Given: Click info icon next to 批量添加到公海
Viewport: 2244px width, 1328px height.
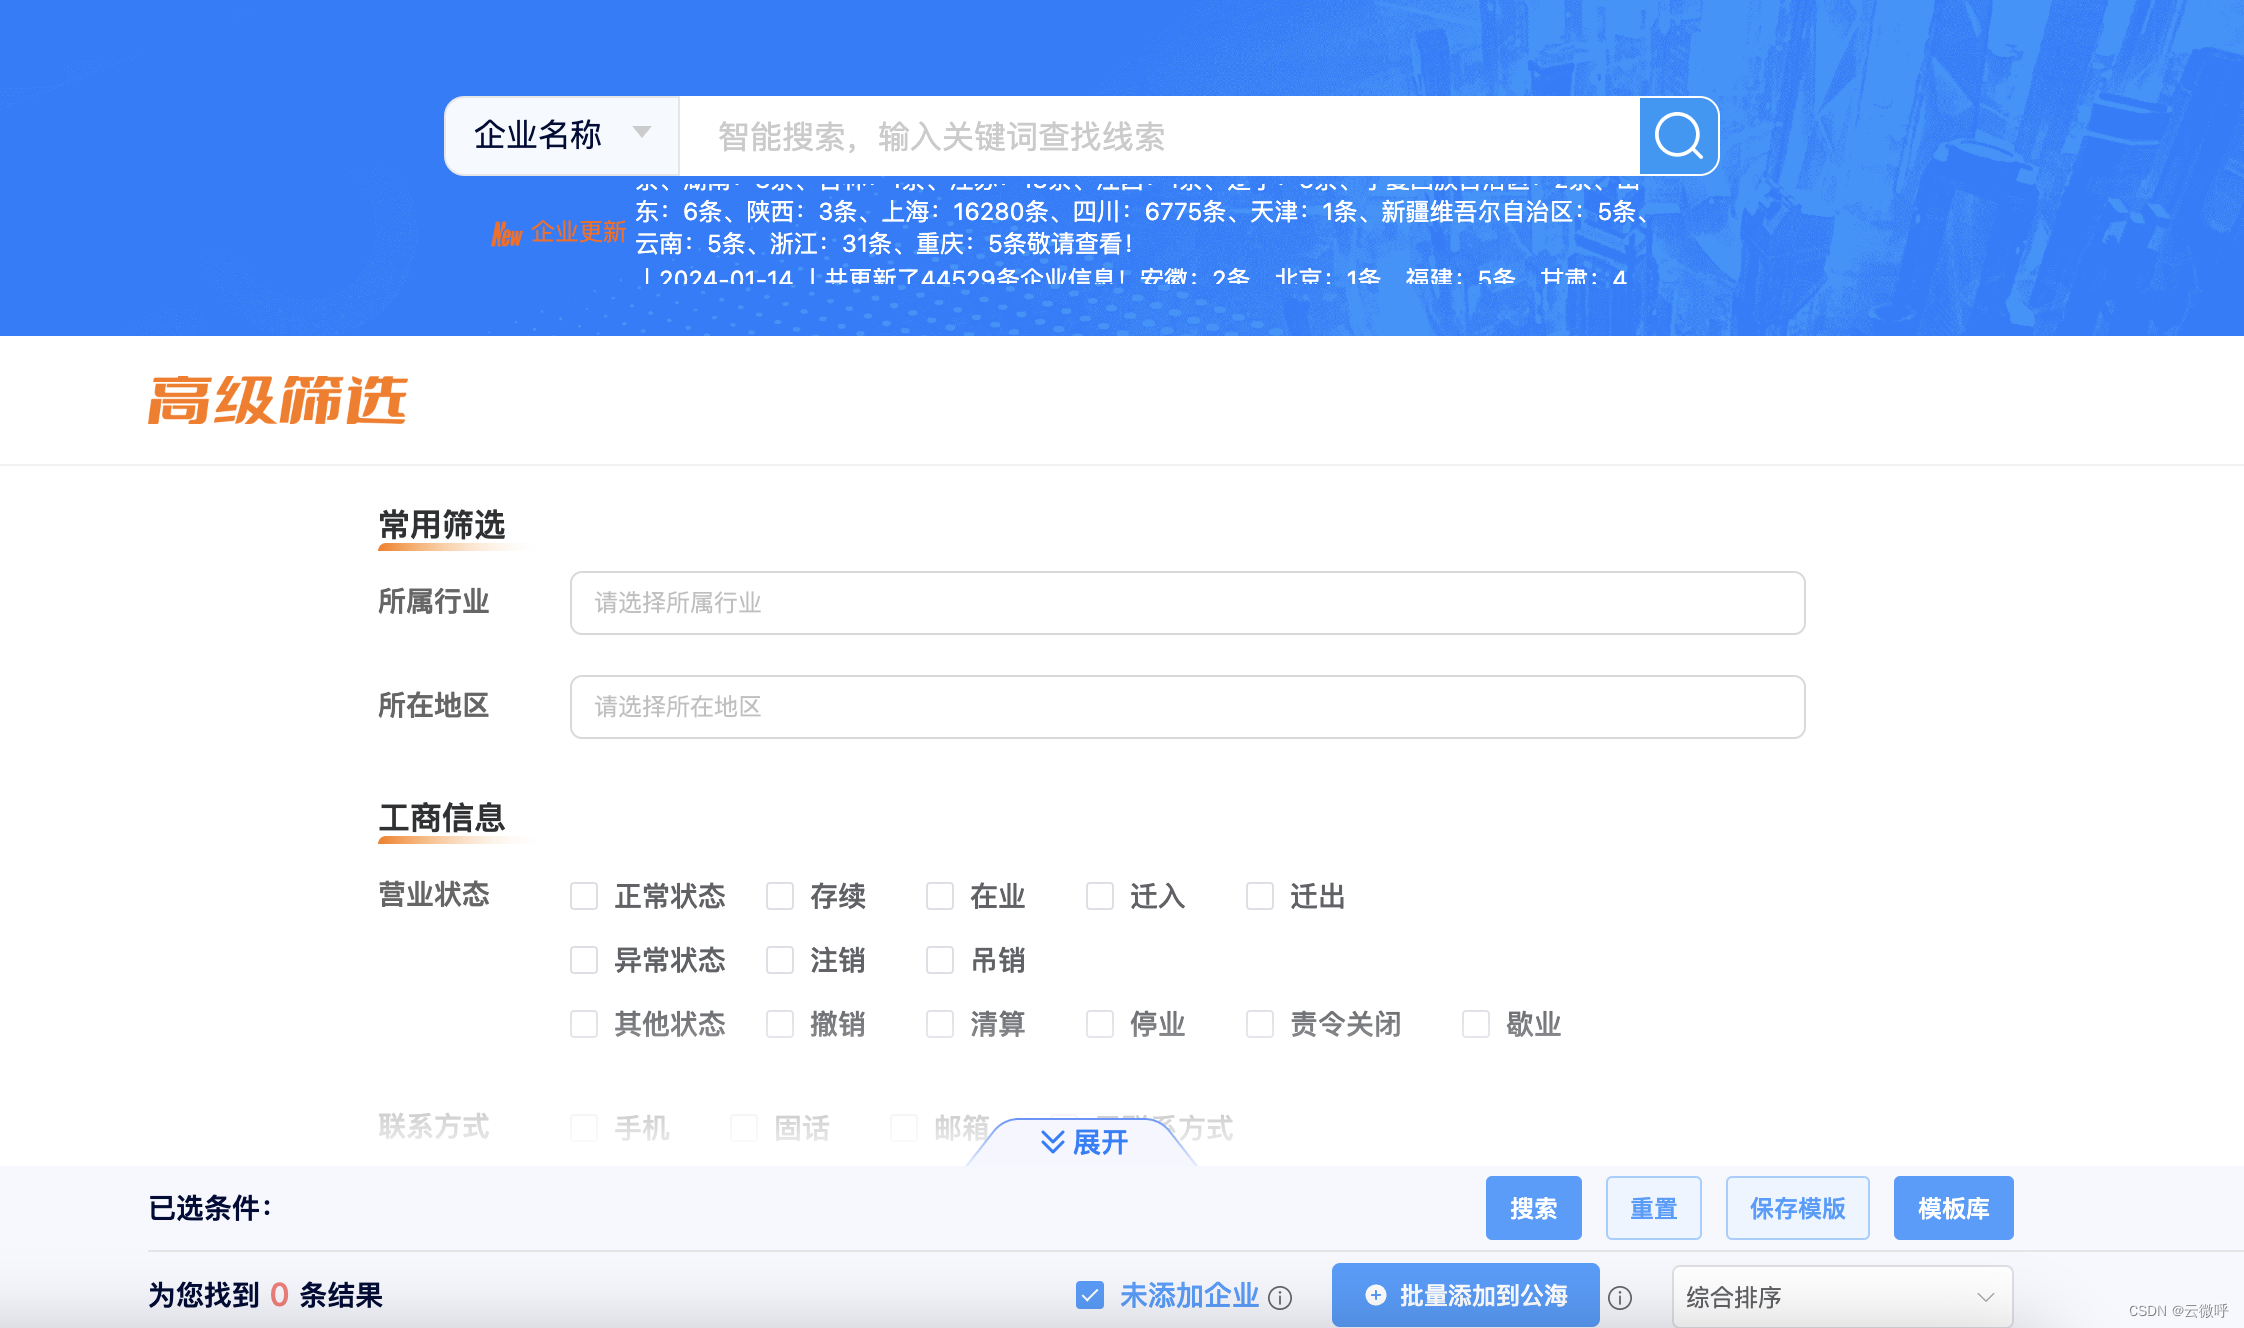Looking at the screenshot, I should (1620, 1298).
